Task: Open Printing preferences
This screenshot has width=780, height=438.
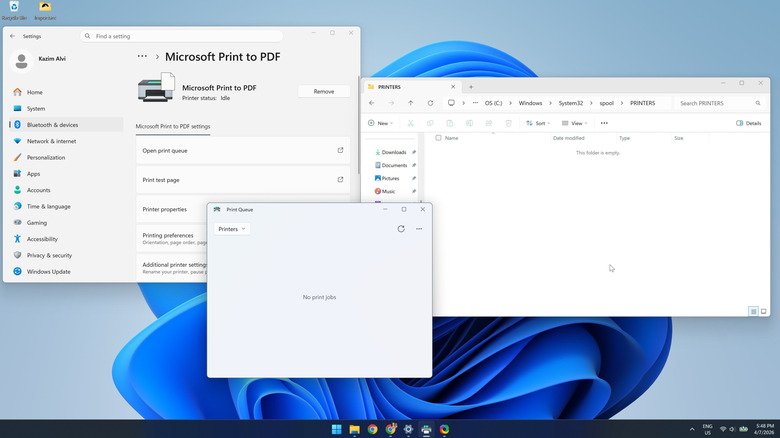Action: coord(172,238)
